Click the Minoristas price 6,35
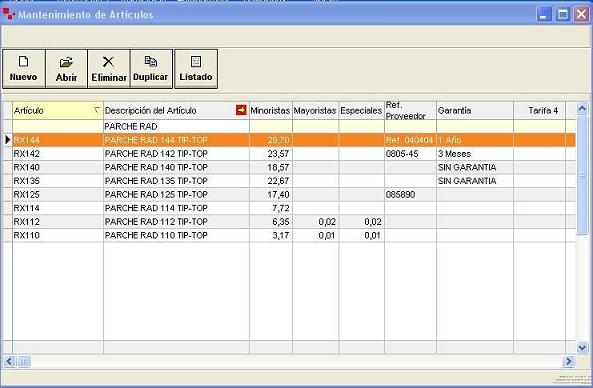 (281, 222)
